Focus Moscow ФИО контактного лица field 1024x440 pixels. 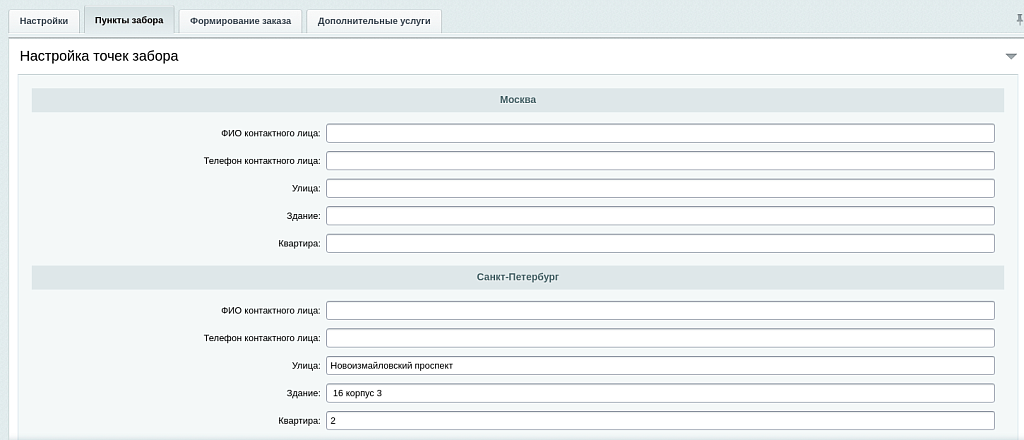tap(660, 133)
